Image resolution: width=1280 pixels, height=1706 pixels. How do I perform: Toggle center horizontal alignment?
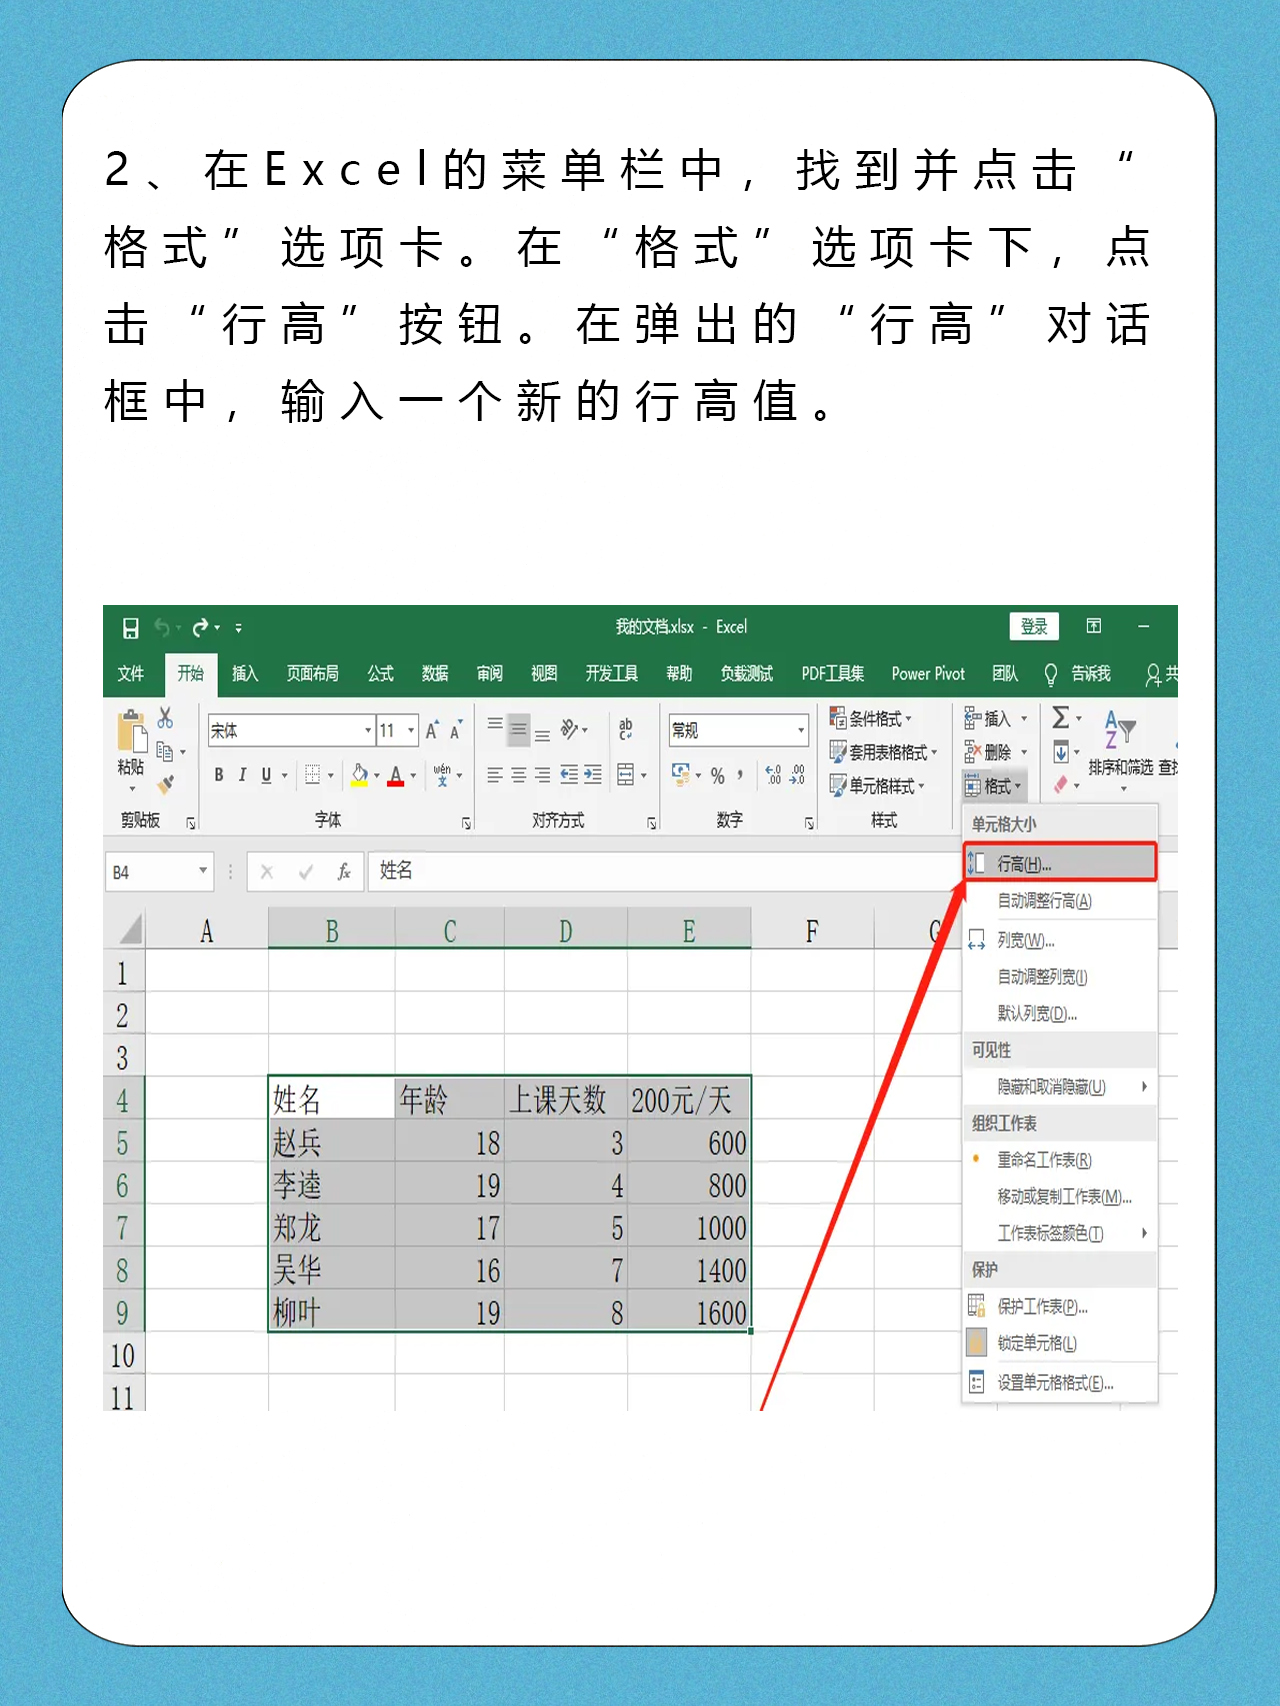pyautogui.click(x=518, y=775)
